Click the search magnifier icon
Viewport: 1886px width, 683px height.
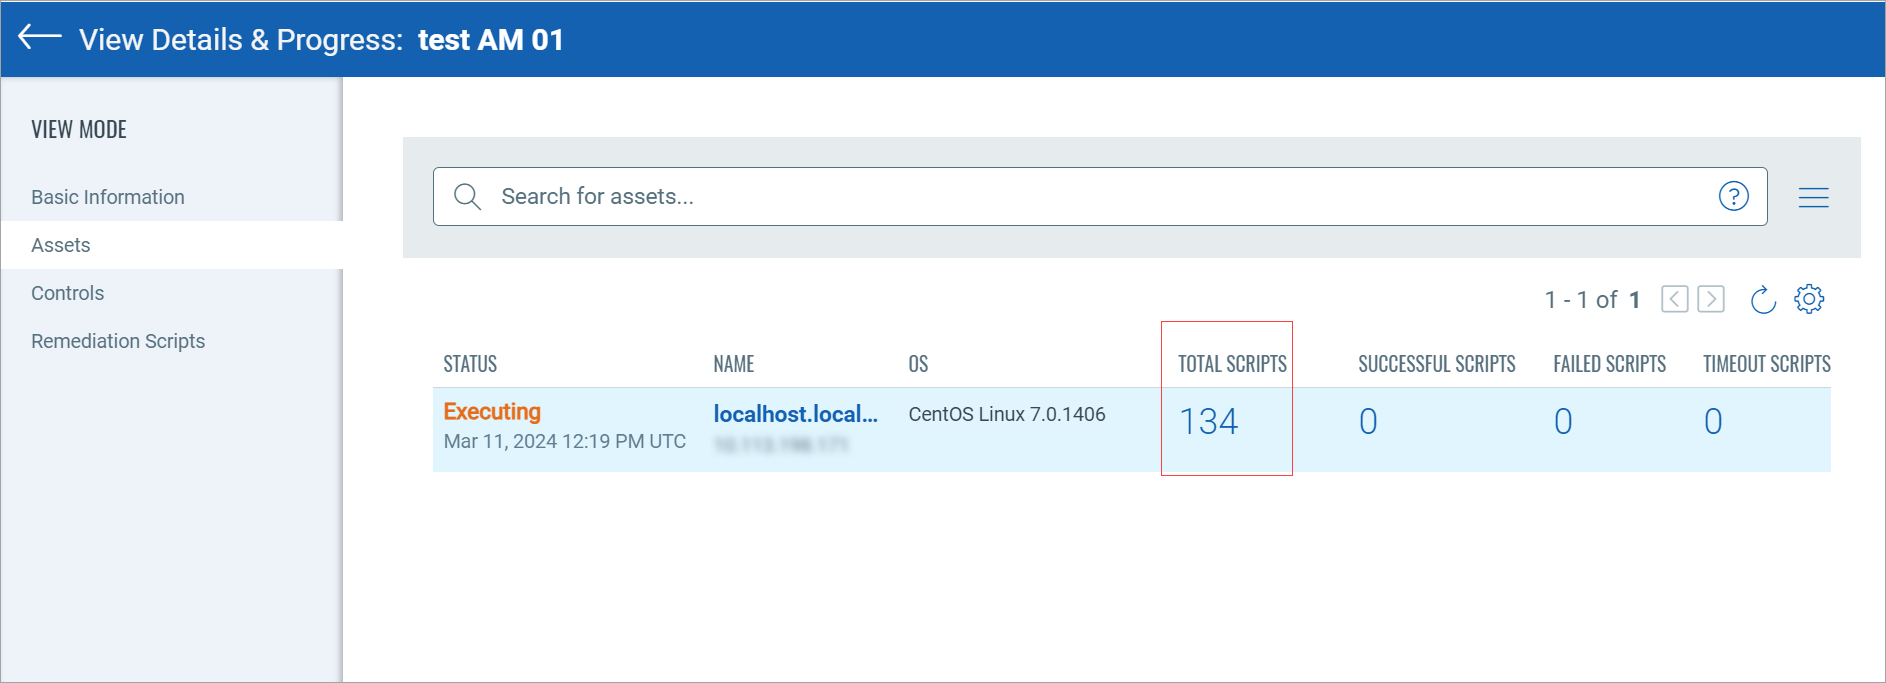click(x=467, y=196)
